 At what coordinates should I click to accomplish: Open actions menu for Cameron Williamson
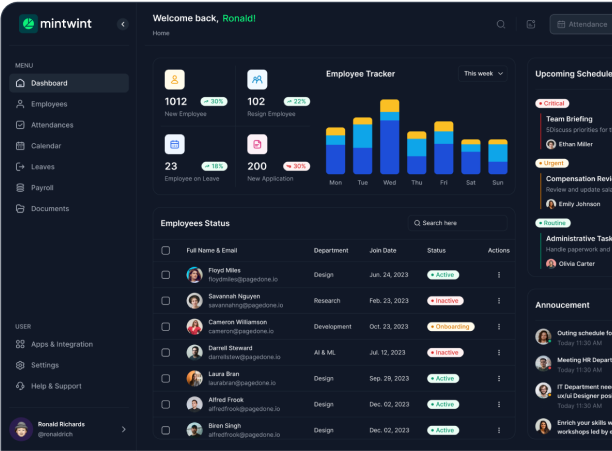499,327
